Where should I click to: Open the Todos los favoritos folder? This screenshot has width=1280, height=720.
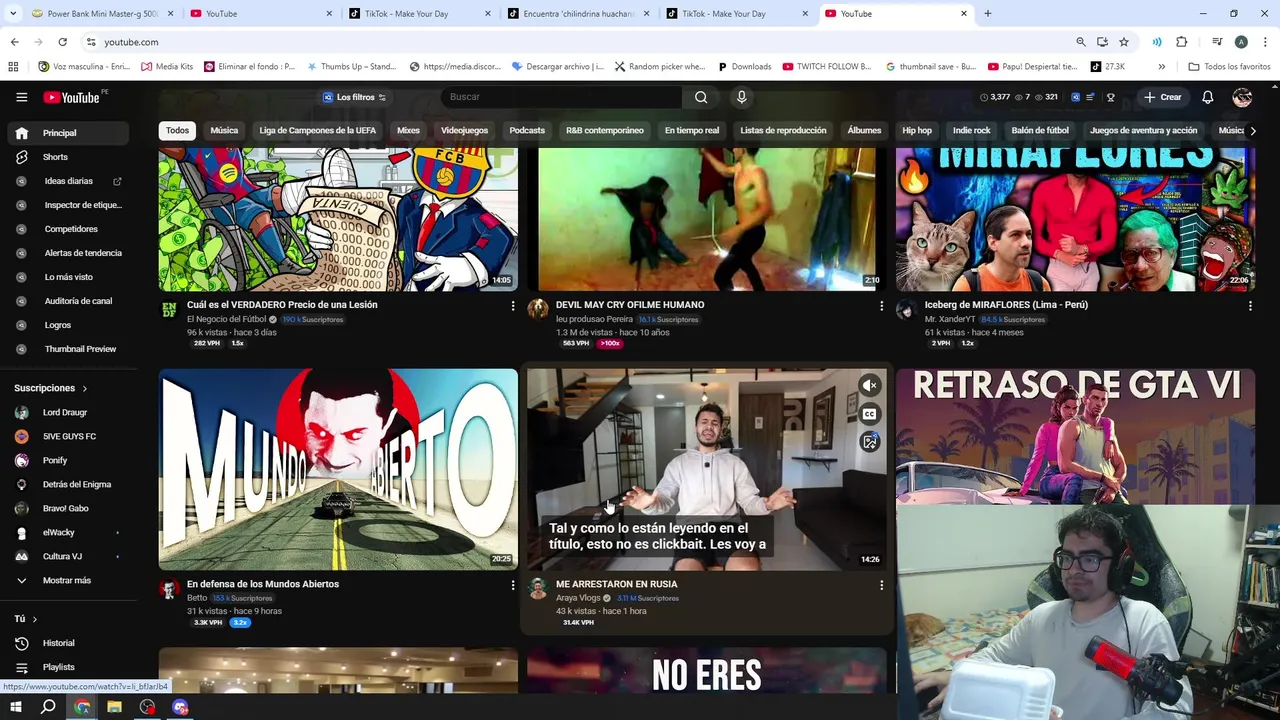click(1229, 67)
